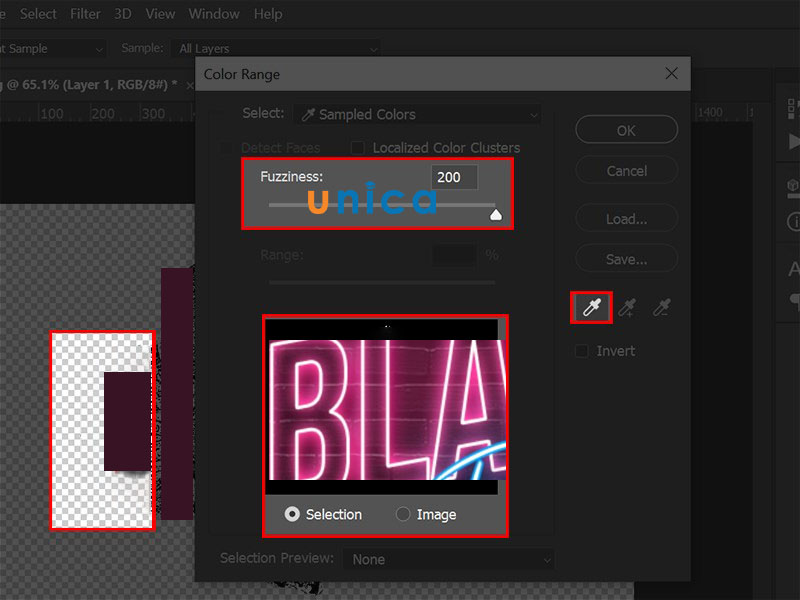Click the OK button
Image resolution: width=800 pixels, height=600 pixels.
coord(626,130)
